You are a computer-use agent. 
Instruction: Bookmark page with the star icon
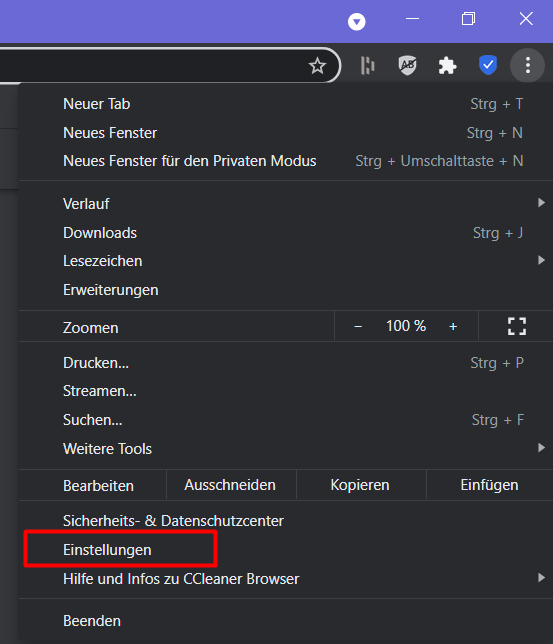[317, 66]
